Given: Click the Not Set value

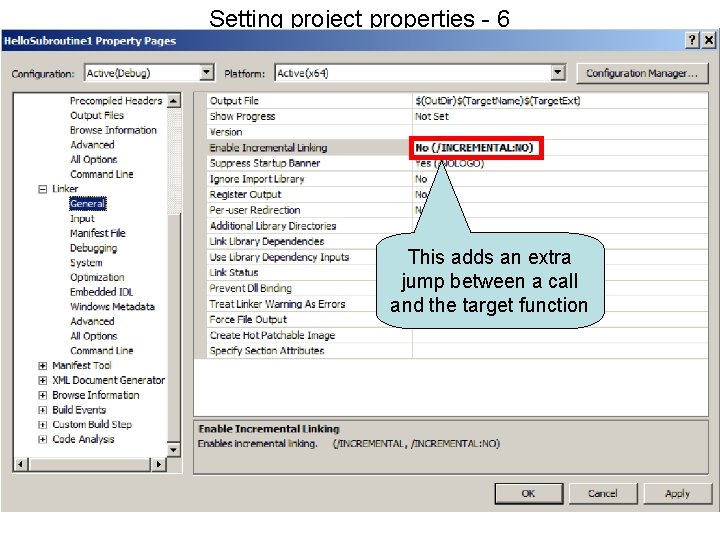Looking at the screenshot, I should [x=432, y=117].
